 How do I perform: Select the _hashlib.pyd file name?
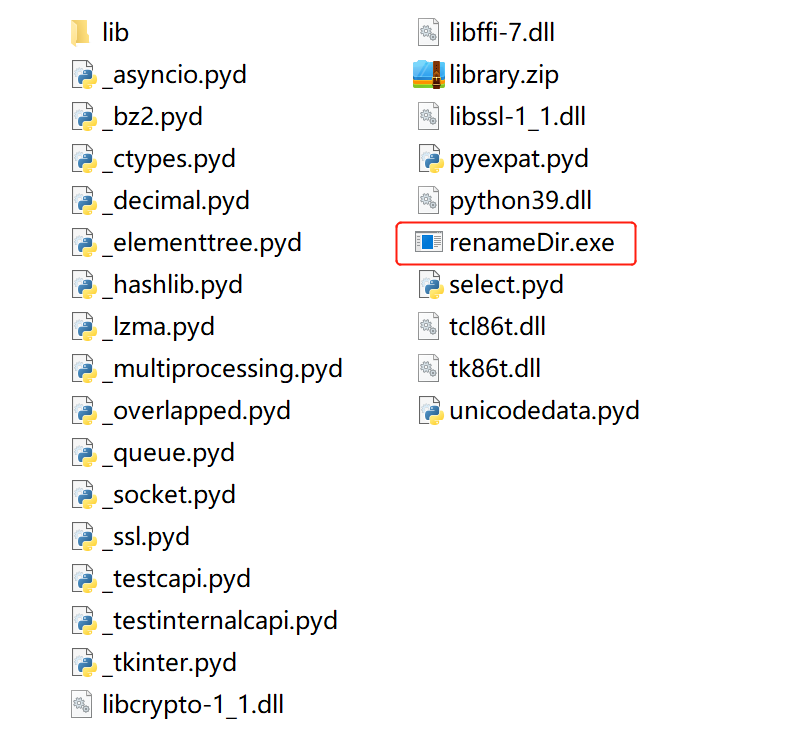pos(172,285)
